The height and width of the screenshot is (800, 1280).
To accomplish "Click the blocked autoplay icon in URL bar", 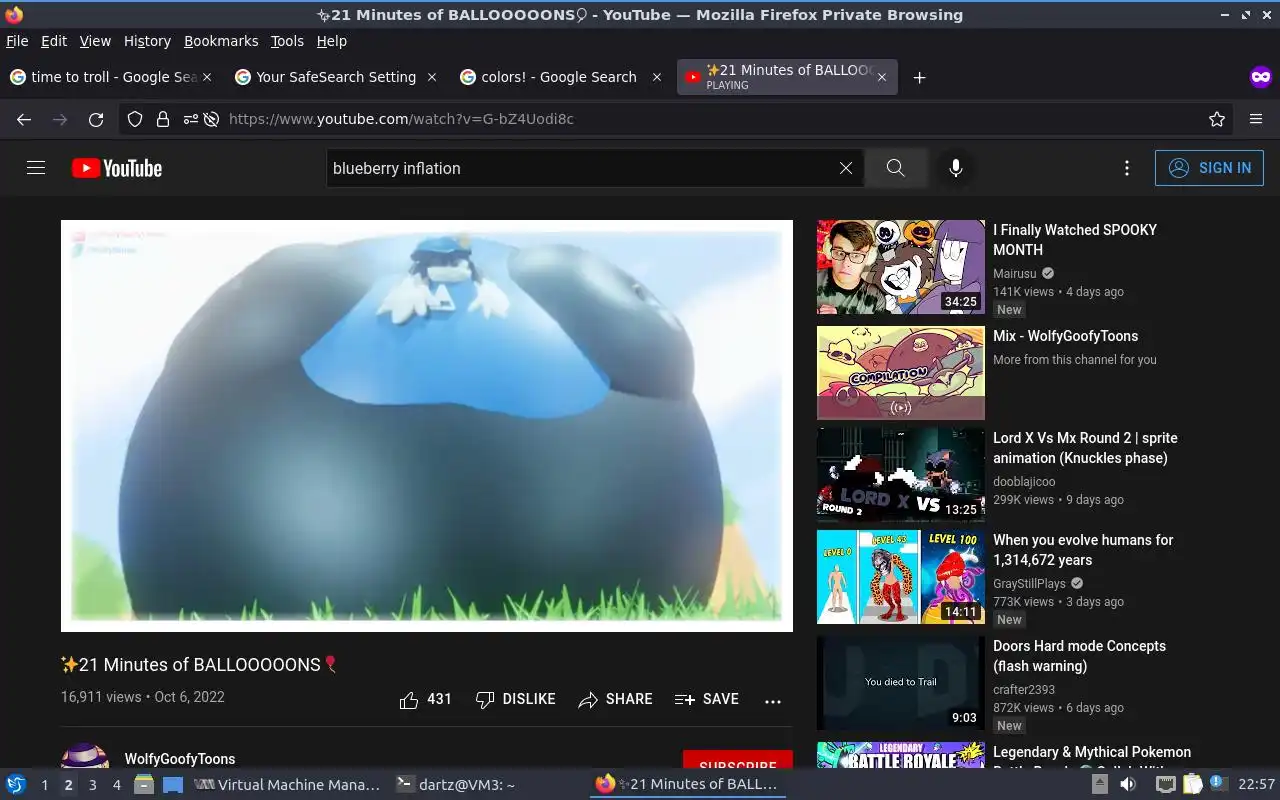I will [211, 119].
